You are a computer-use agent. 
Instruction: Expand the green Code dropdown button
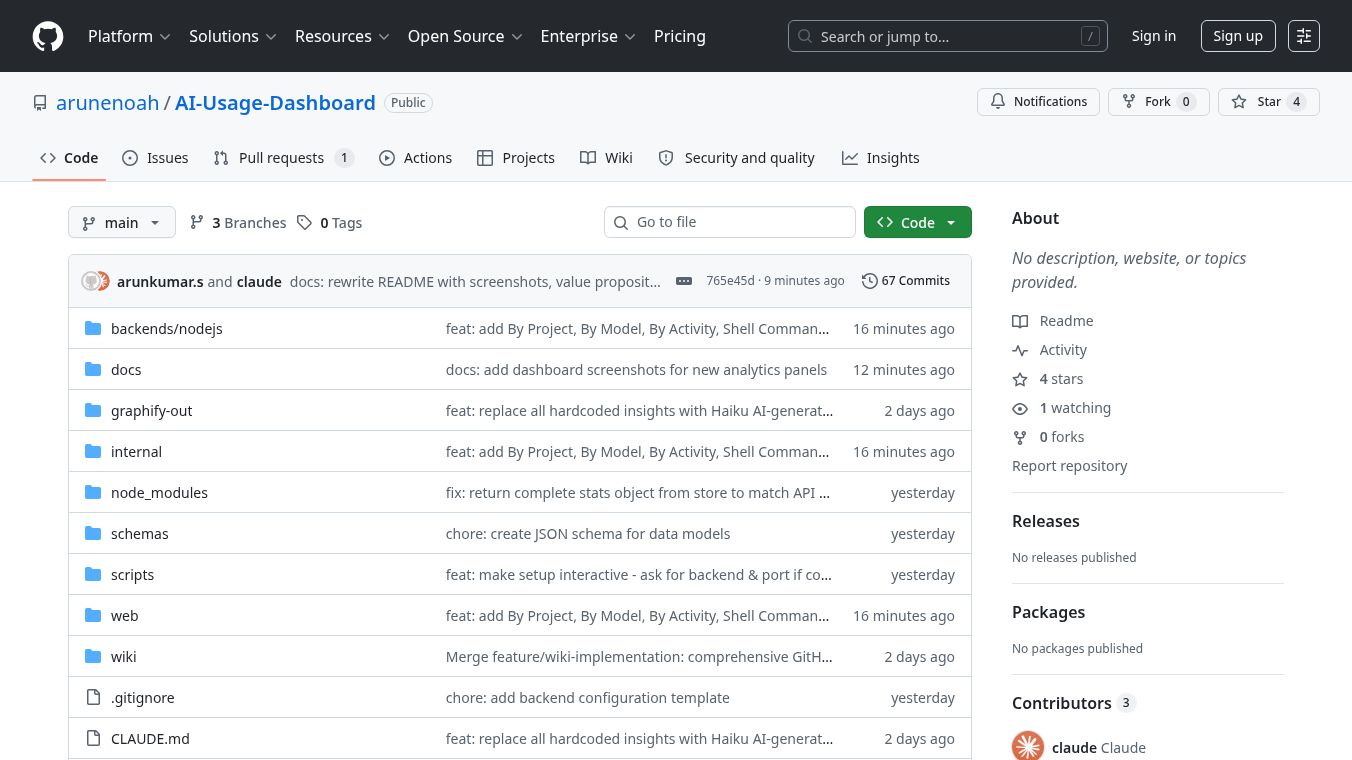(917, 222)
